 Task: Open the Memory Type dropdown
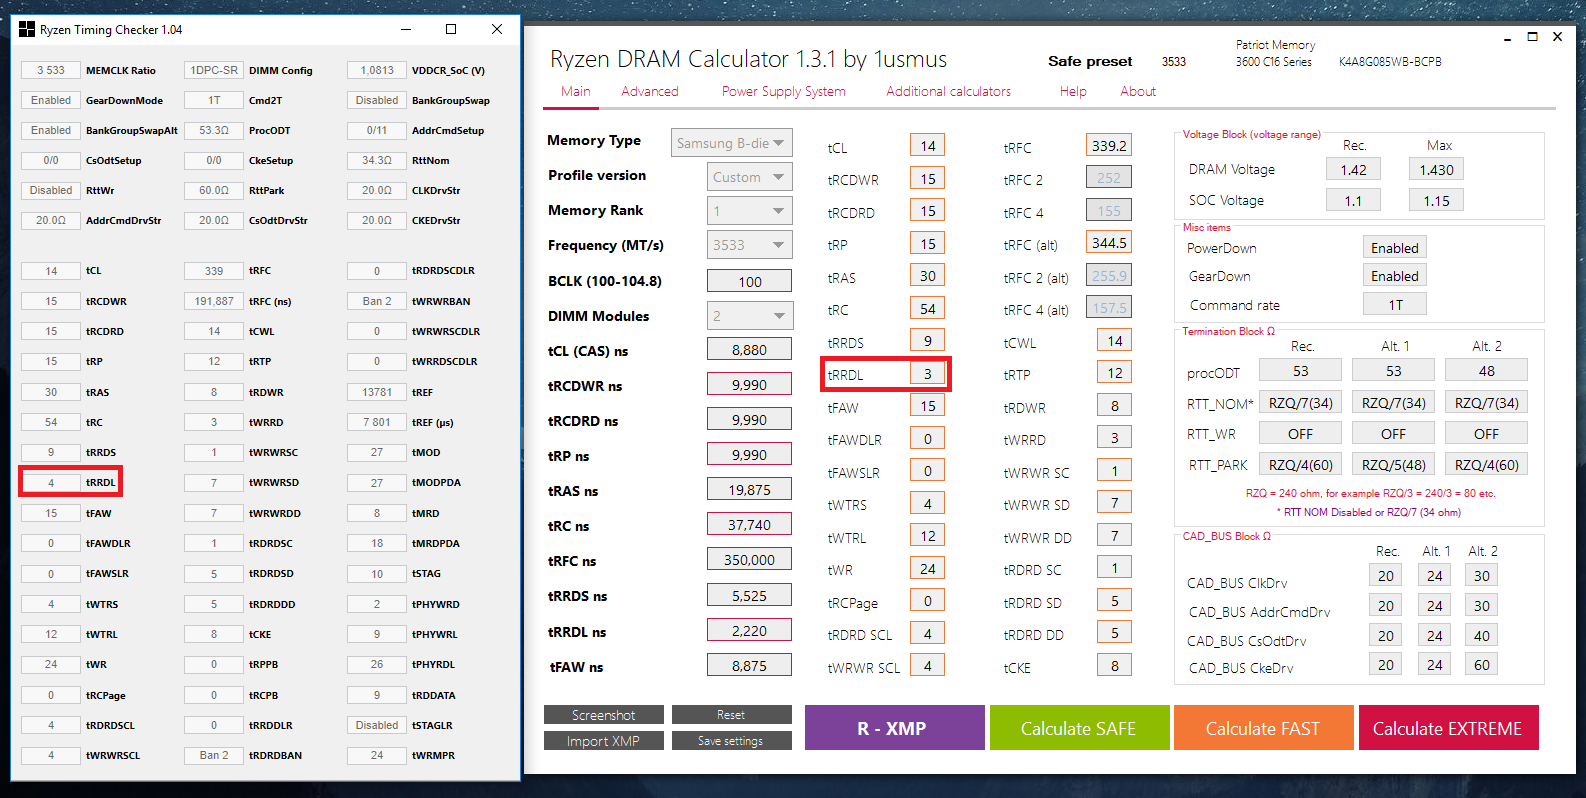pos(732,143)
